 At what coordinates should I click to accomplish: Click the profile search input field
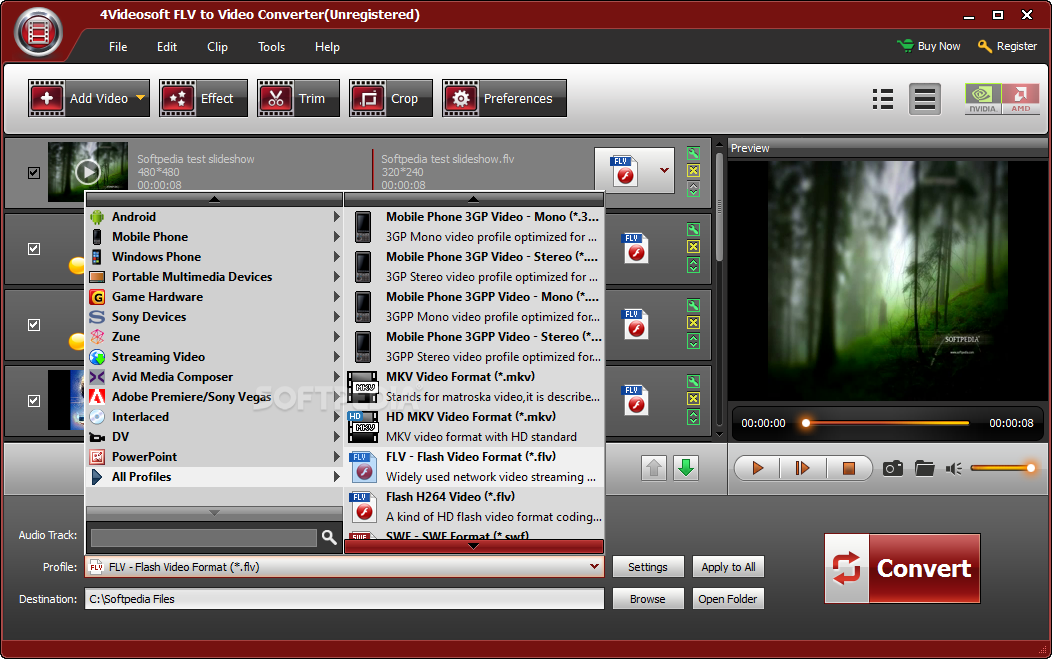tap(204, 538)
